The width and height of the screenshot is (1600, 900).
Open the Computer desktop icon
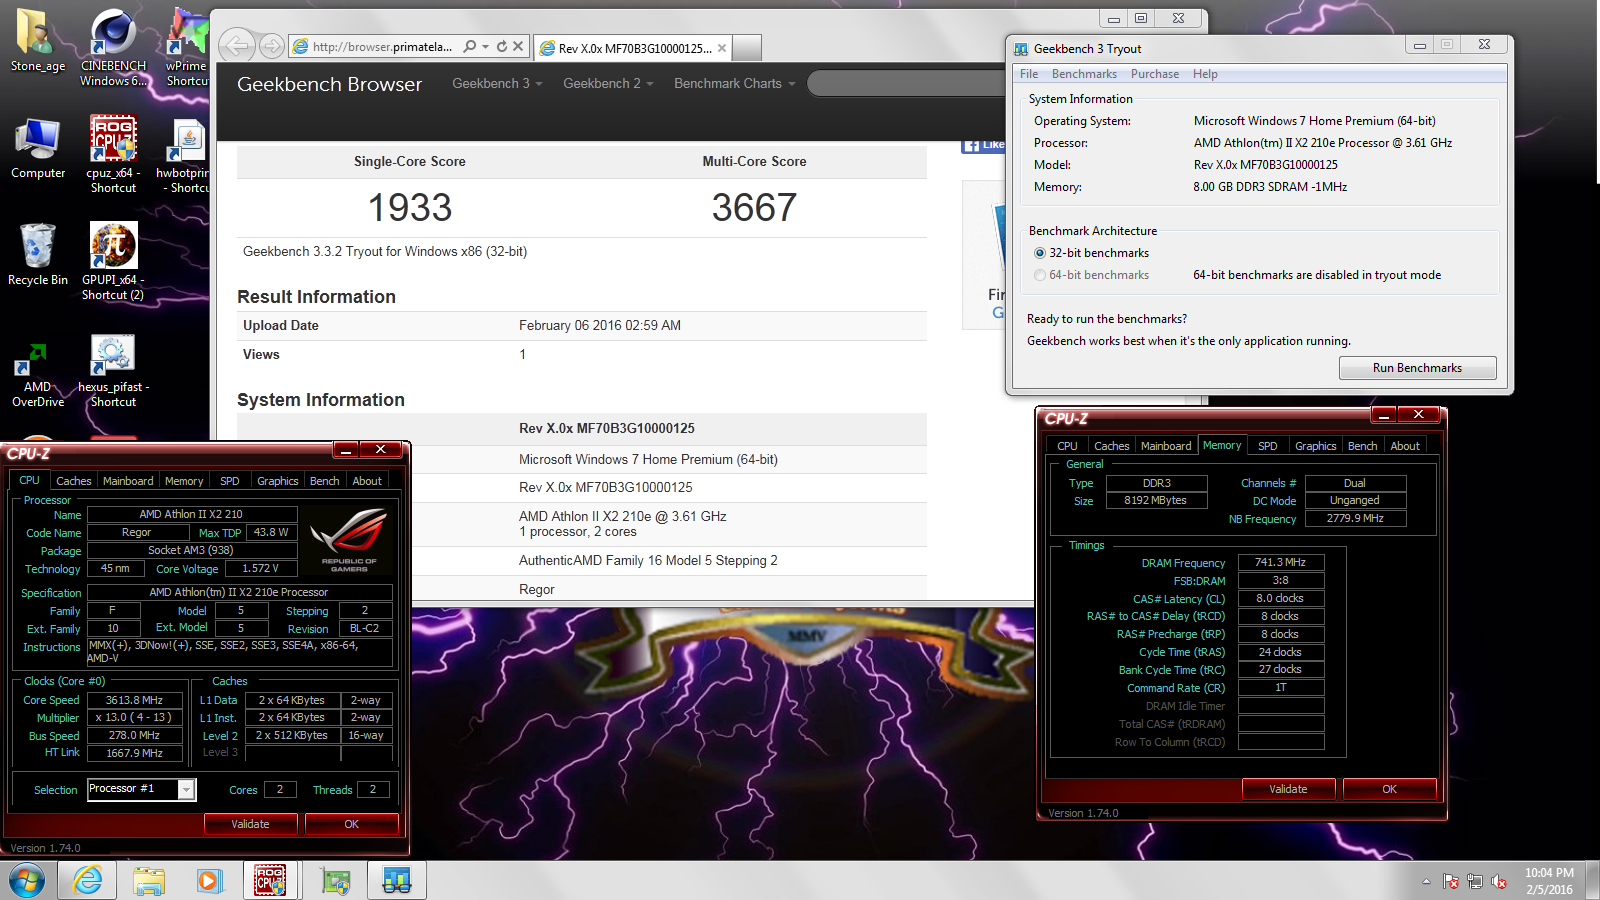[38, 148]
